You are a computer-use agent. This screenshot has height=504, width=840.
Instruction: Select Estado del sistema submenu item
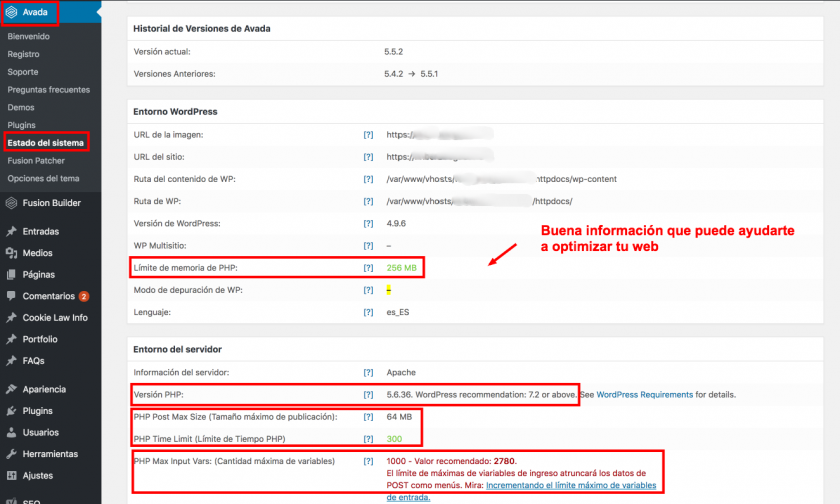click(x=46, y=142)
